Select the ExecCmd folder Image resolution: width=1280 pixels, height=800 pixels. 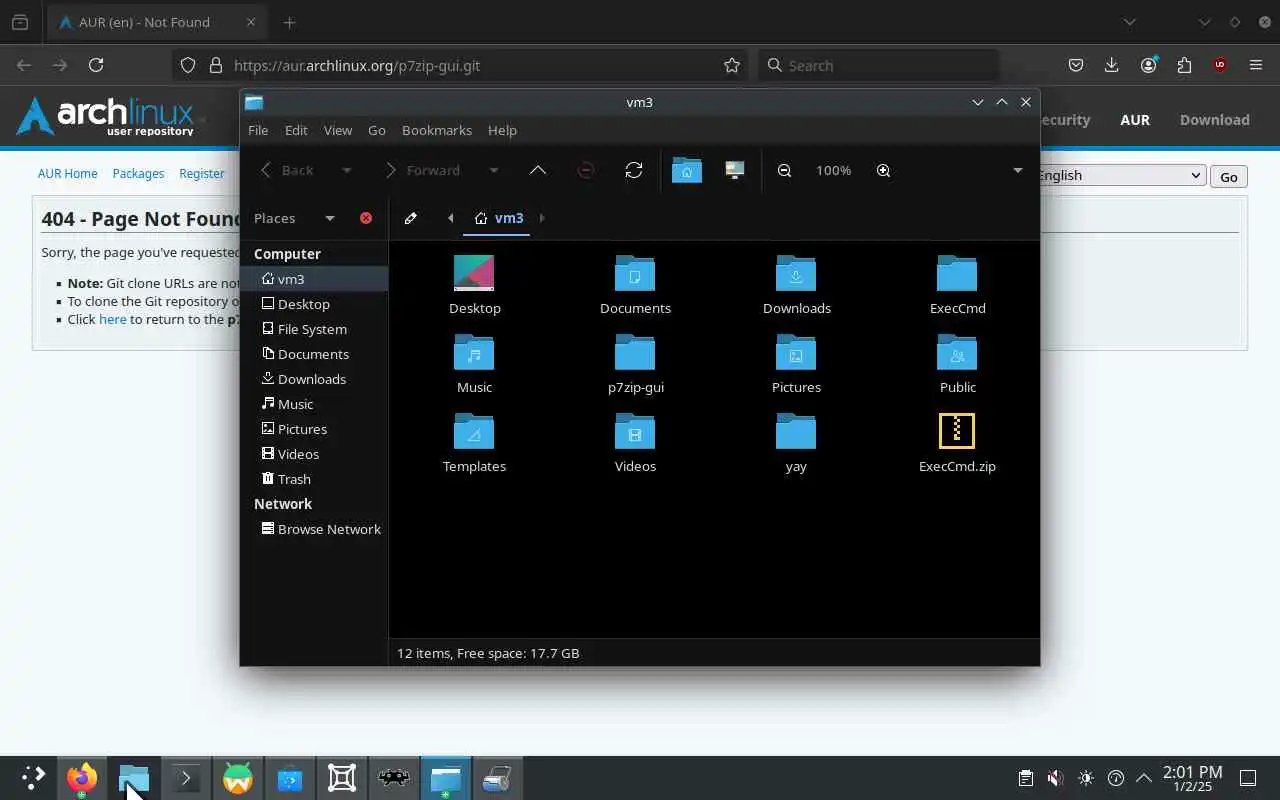click(x=957, y=285)
